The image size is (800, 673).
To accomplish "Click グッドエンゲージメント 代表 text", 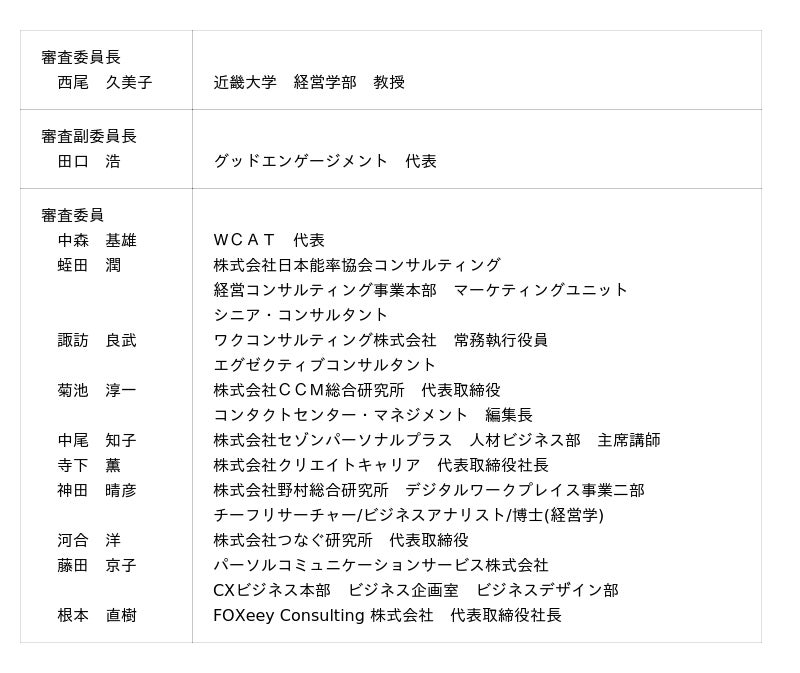I will pyautogui.click(x=325, y=161).
